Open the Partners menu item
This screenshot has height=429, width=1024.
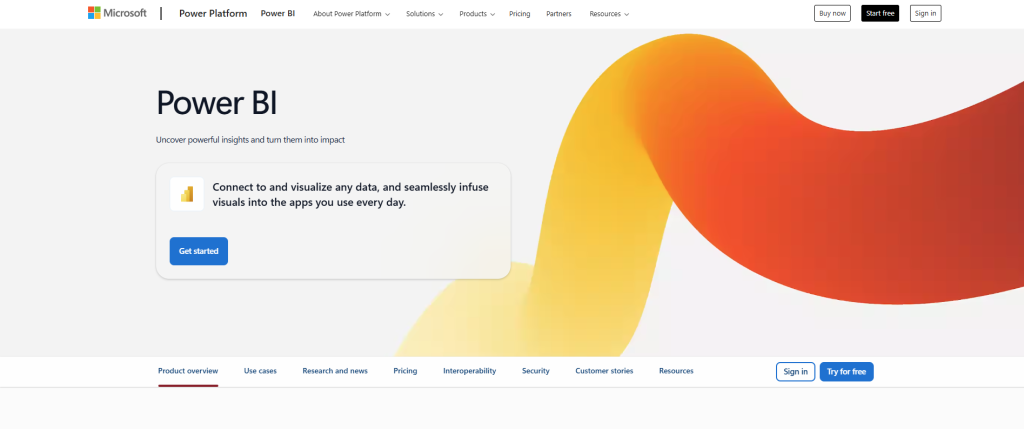coord(559,14)
